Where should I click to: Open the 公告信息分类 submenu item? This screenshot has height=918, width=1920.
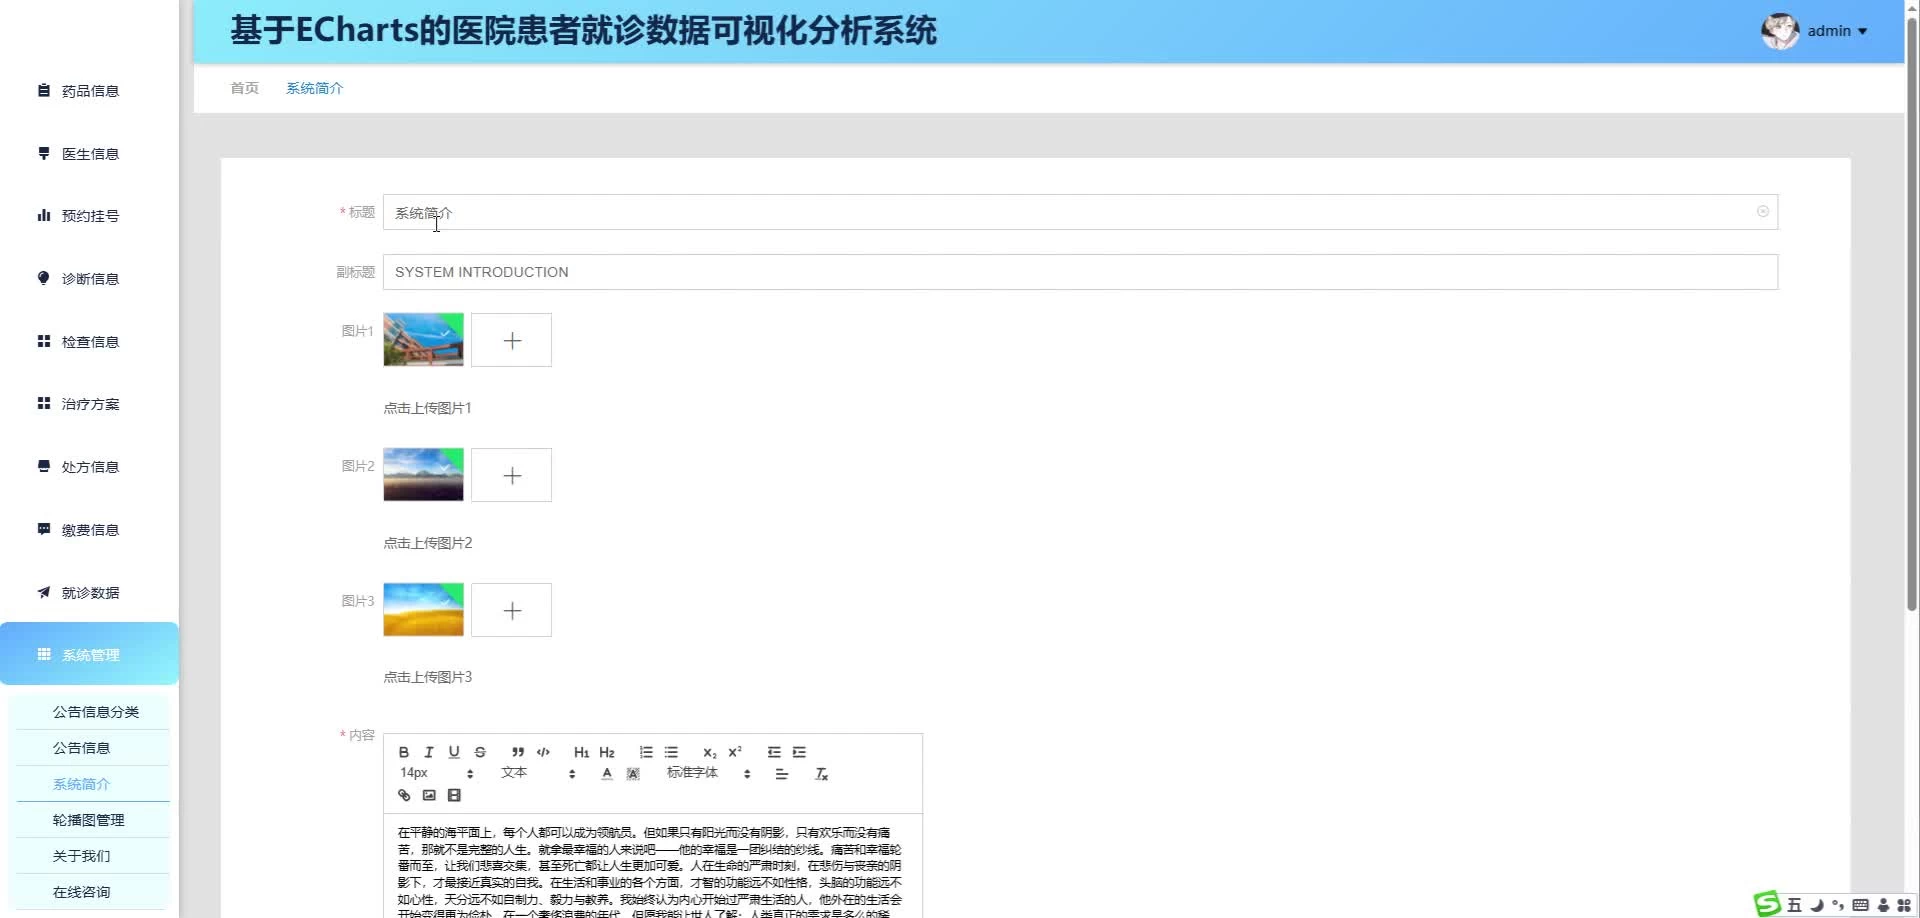(x=96, y=712)
